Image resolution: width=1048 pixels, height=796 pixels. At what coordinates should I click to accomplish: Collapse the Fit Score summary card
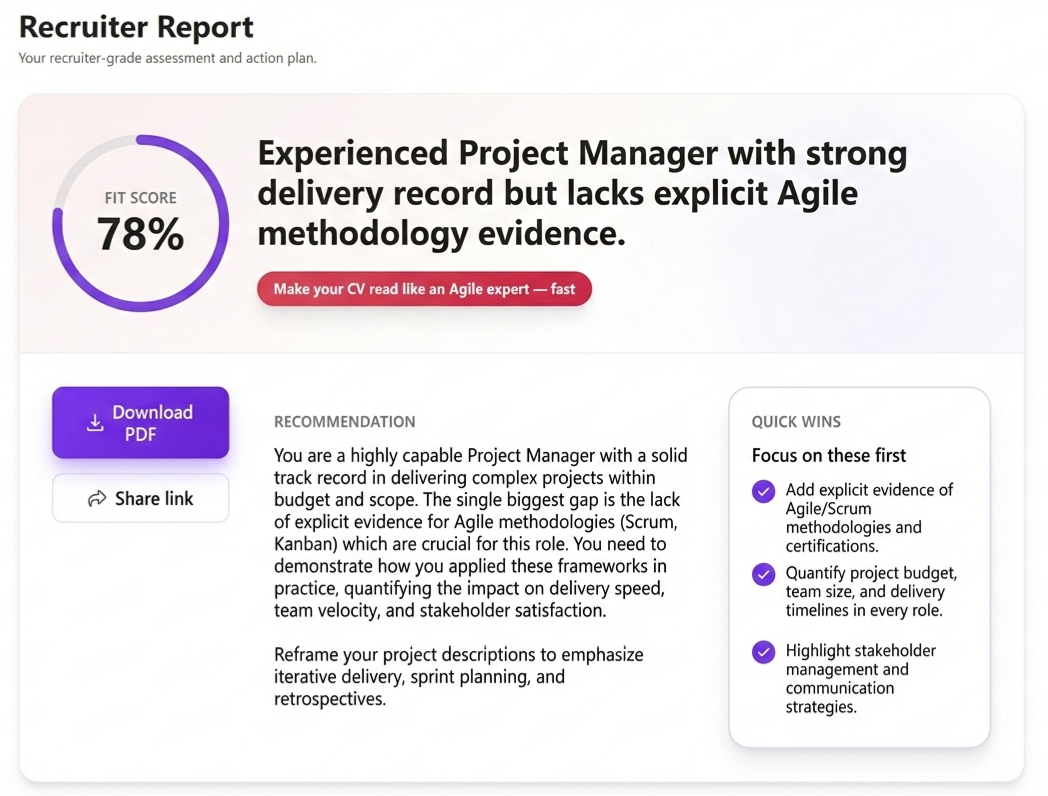tap(524, 222)
